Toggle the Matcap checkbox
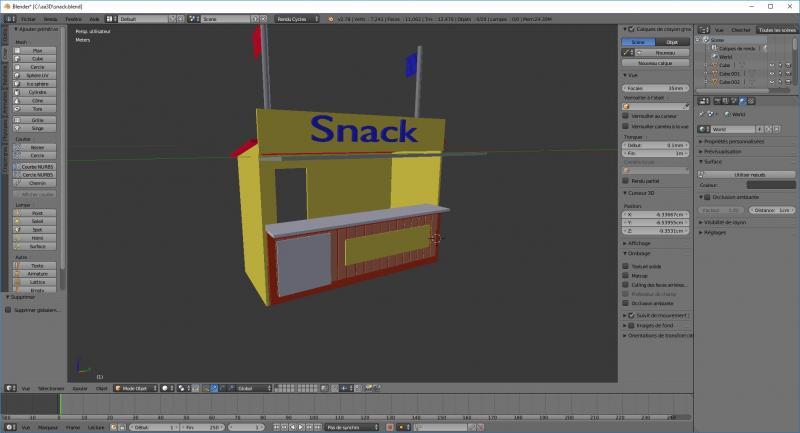 (x=626, y=275)
